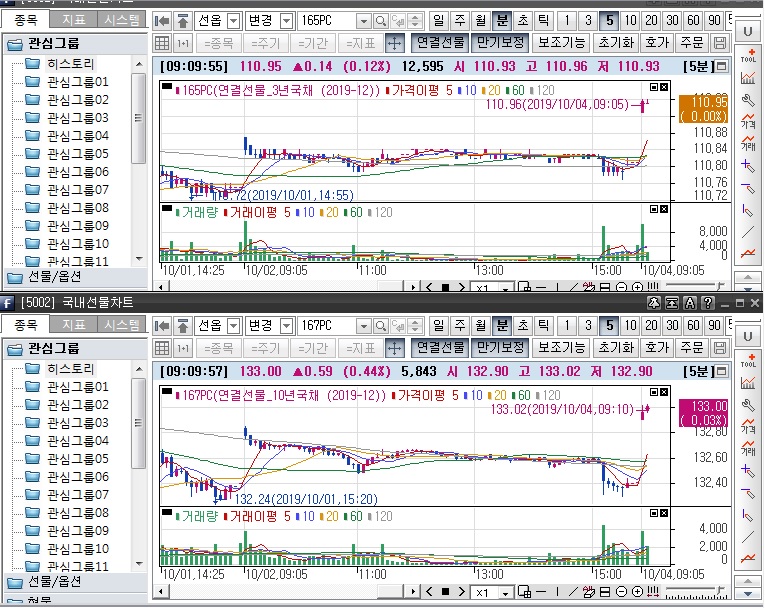Open the 선옵 dropdown in the 167PC window
Viewport: 765px width, 608px height.
click(234, 325)
